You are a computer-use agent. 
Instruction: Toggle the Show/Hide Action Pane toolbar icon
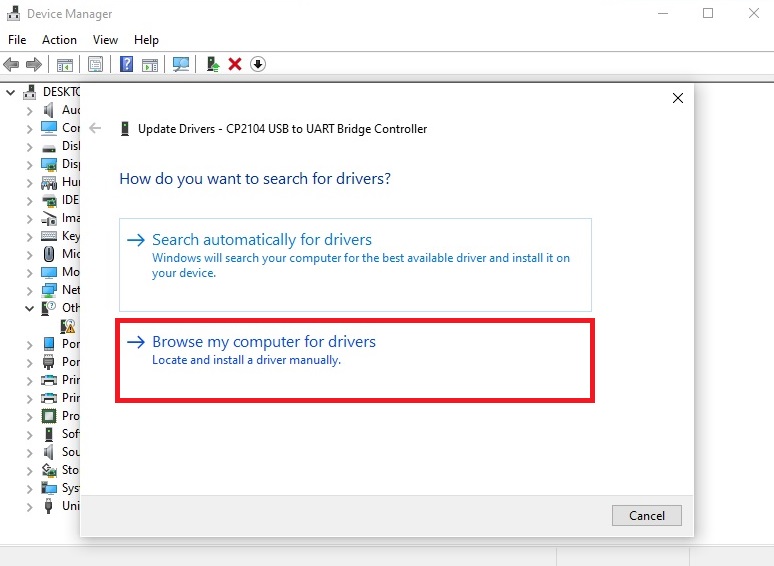tap(150, 64)
